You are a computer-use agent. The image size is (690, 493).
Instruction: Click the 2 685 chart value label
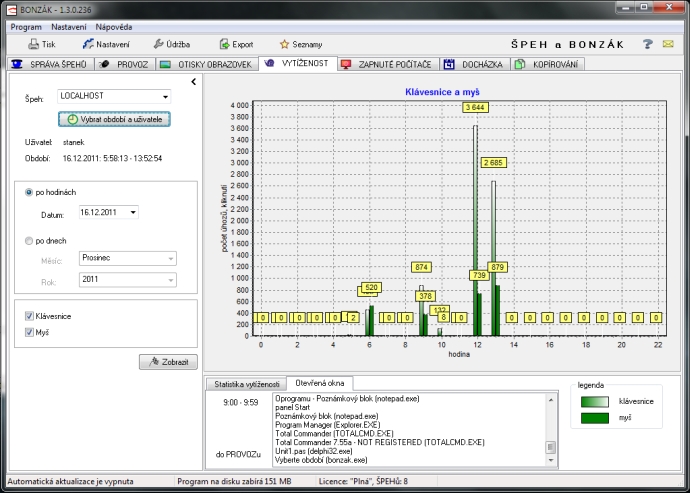[x=493, y=162]
